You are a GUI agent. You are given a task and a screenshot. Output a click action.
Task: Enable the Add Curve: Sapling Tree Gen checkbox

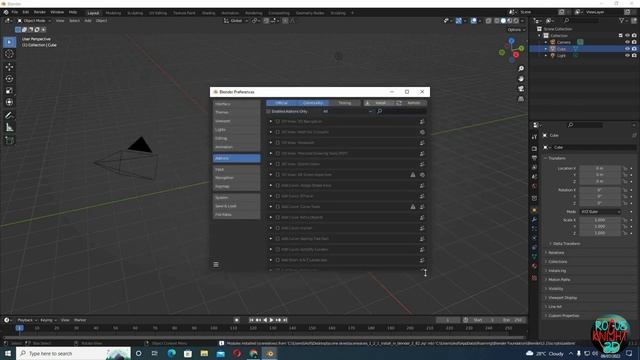(x=278, y=239)
